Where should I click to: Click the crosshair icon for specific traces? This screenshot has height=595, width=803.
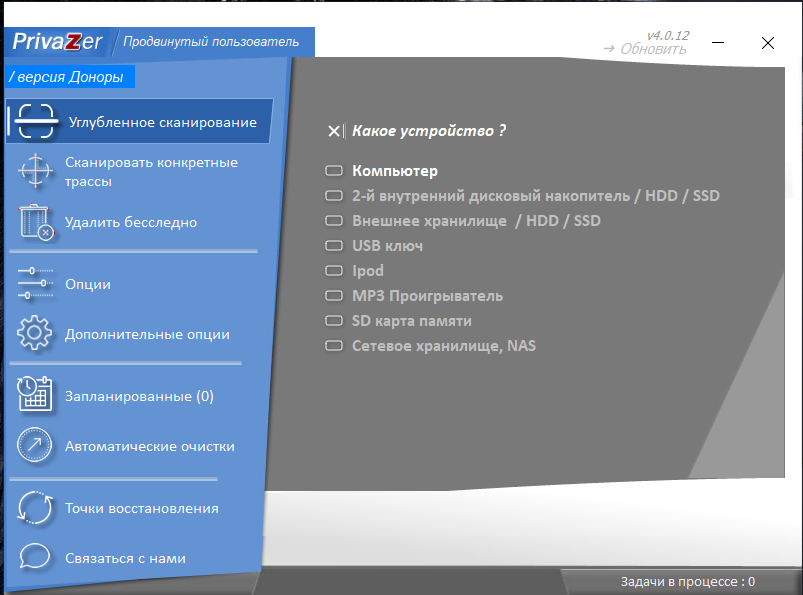point(35,171)
